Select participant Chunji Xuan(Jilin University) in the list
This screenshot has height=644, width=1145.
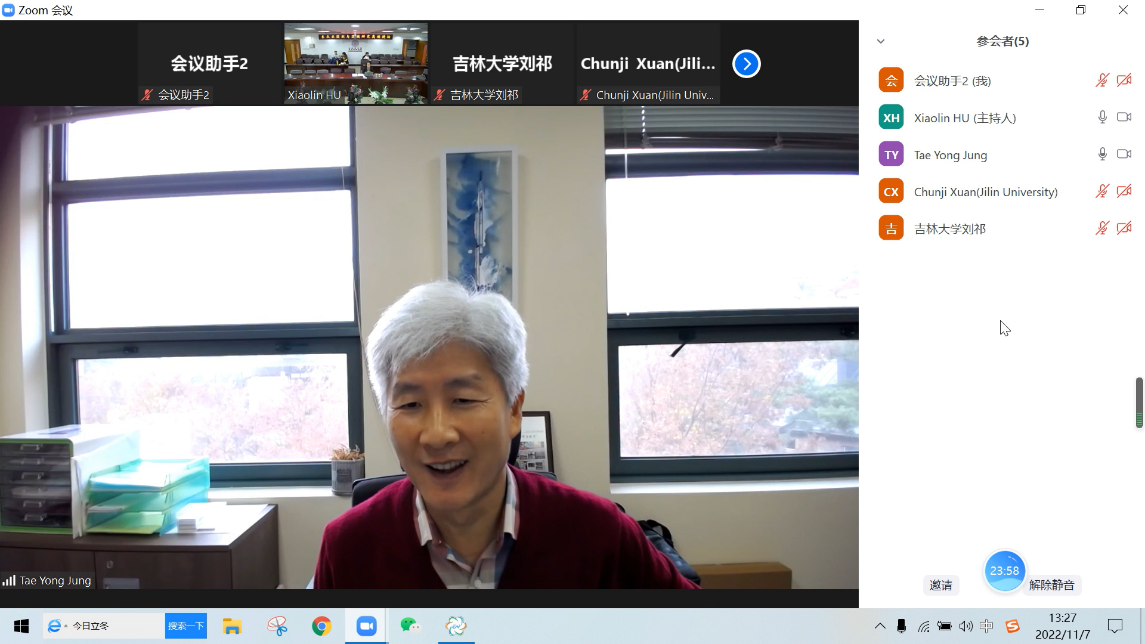coord(985,191)
